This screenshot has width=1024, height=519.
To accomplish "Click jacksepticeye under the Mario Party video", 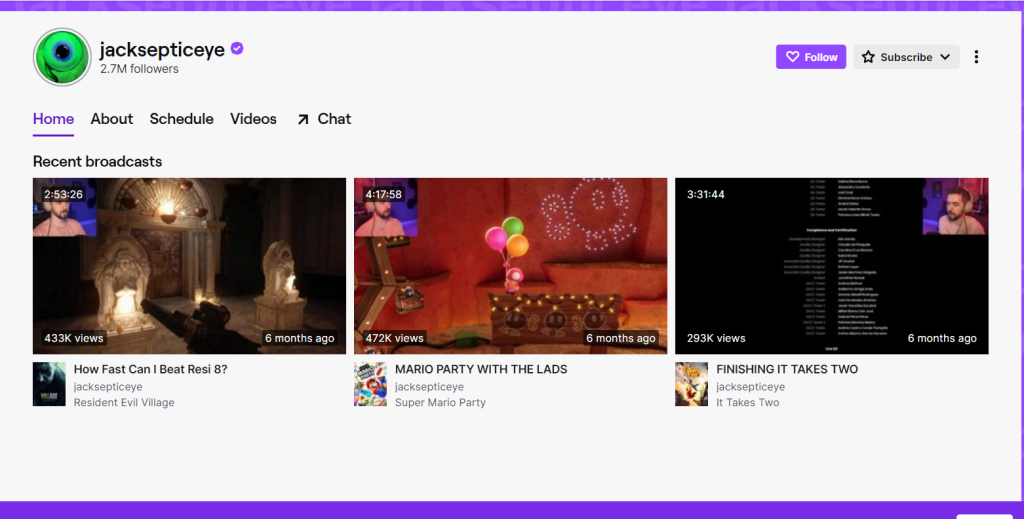I will click(429, 386).
